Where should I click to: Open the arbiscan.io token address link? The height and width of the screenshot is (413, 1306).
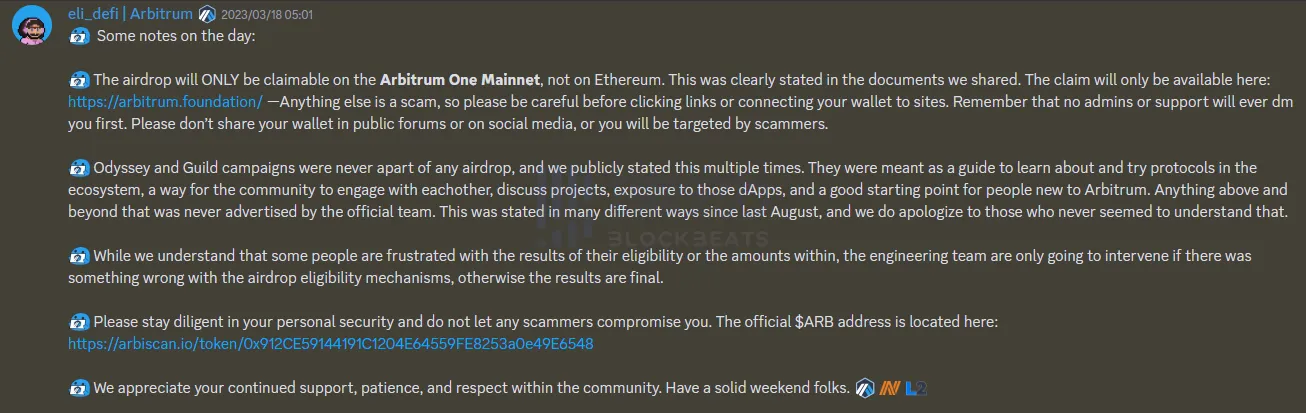(331, 343)
